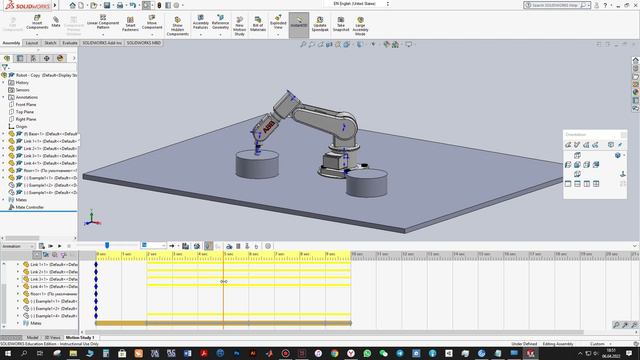The width and height of the screenshot is (640, 360).
Task: Expand (f) Base<1> component in feature tree
Action: [4, 134]
